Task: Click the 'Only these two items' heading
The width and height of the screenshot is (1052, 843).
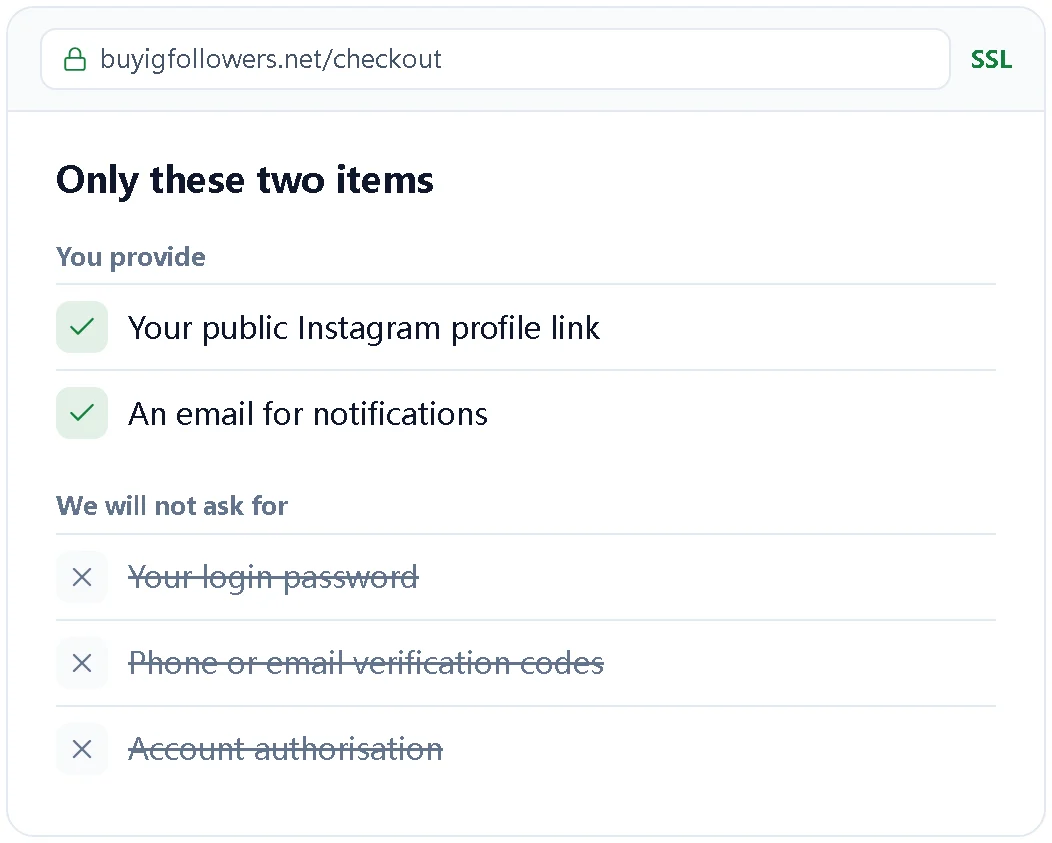Action: 245,180
